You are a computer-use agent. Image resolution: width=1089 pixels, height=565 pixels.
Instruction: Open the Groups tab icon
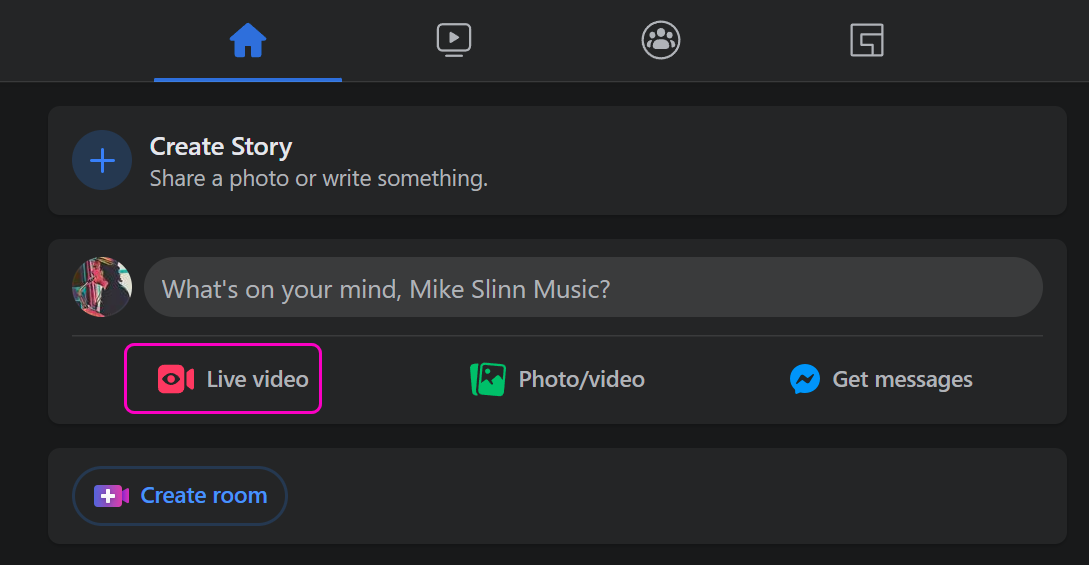tap(660, 41)
